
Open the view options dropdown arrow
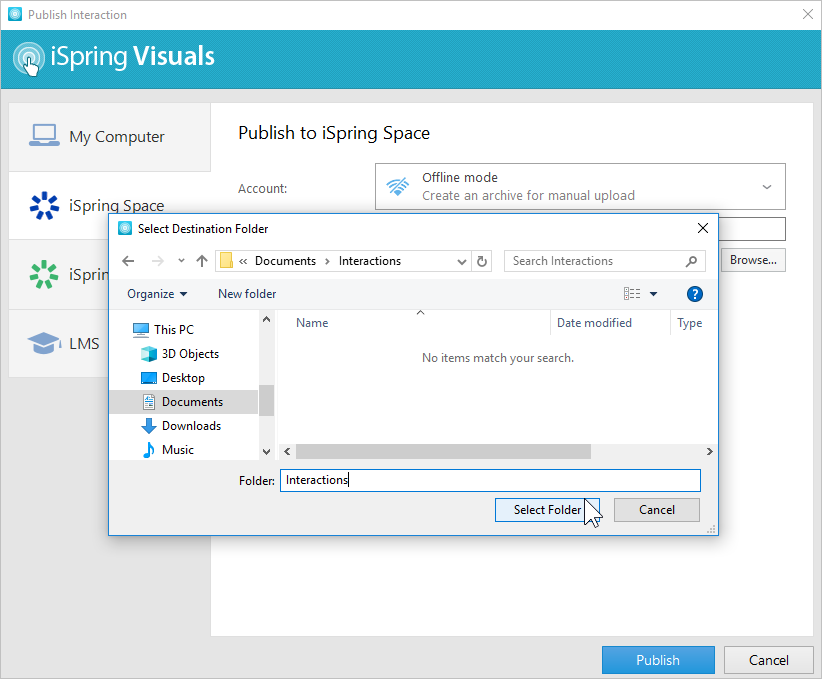coord(653,294)
